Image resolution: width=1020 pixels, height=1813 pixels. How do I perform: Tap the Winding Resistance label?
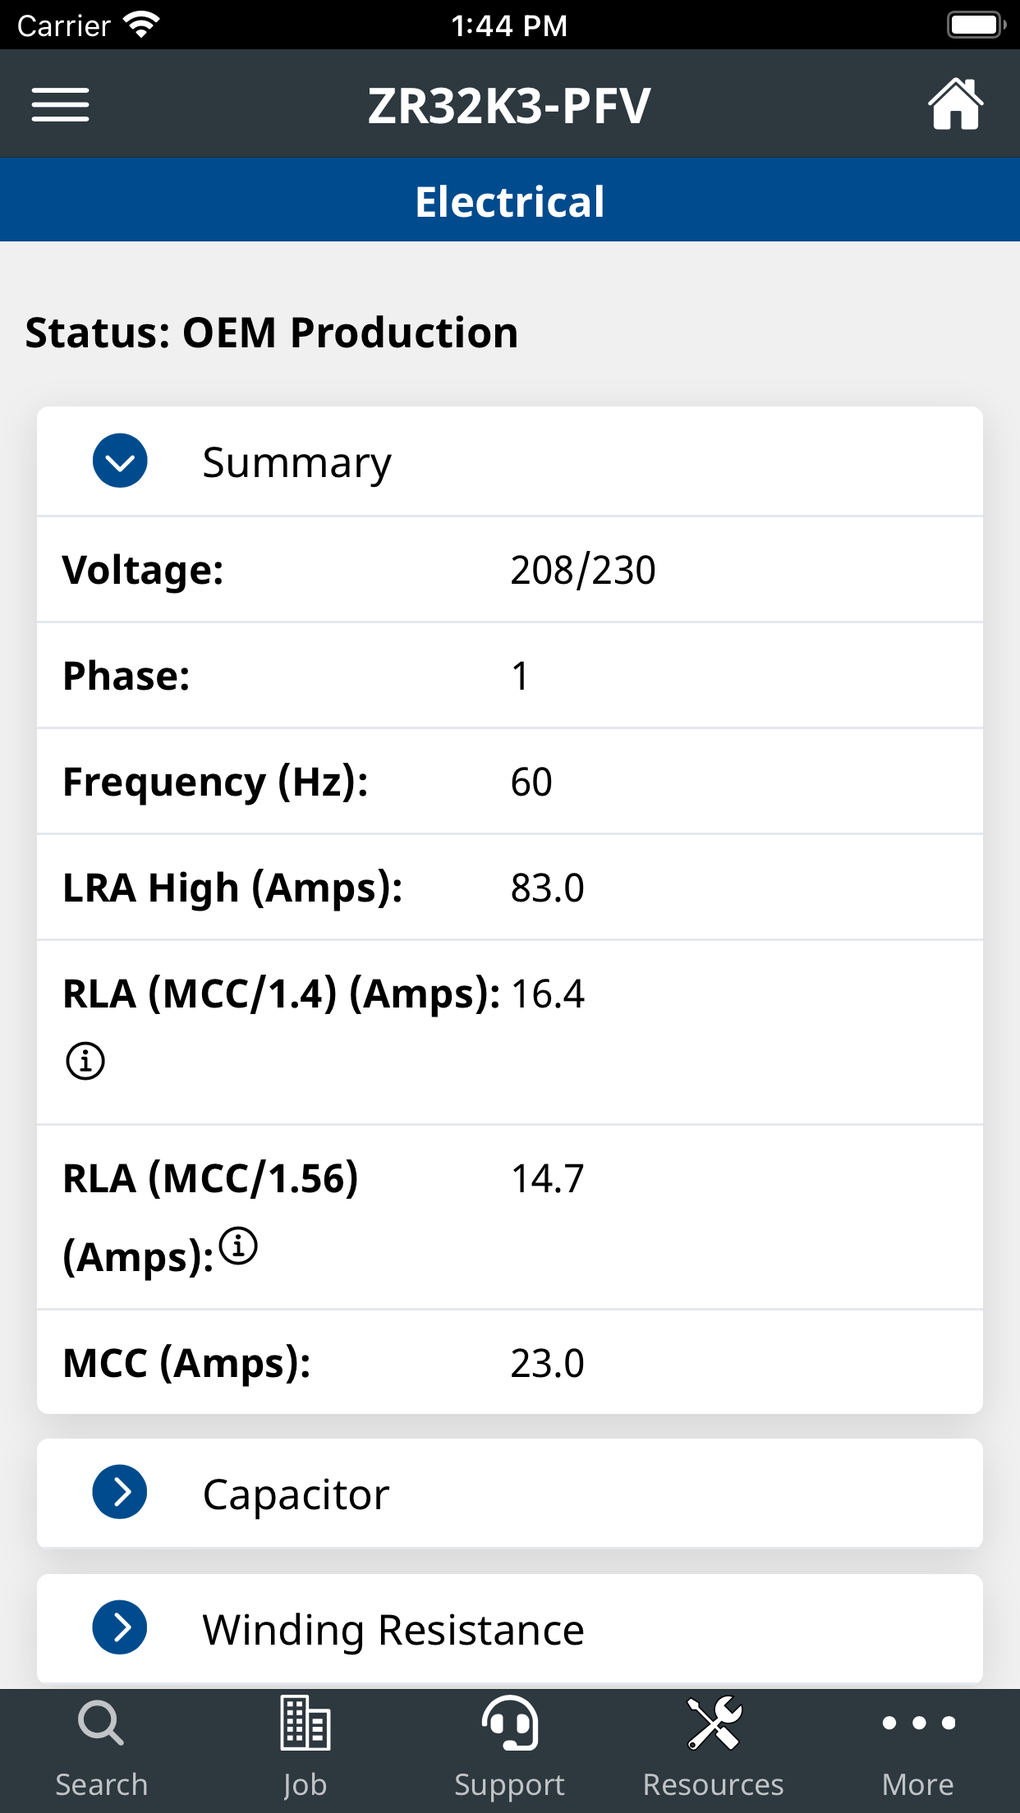[393, 1630]
